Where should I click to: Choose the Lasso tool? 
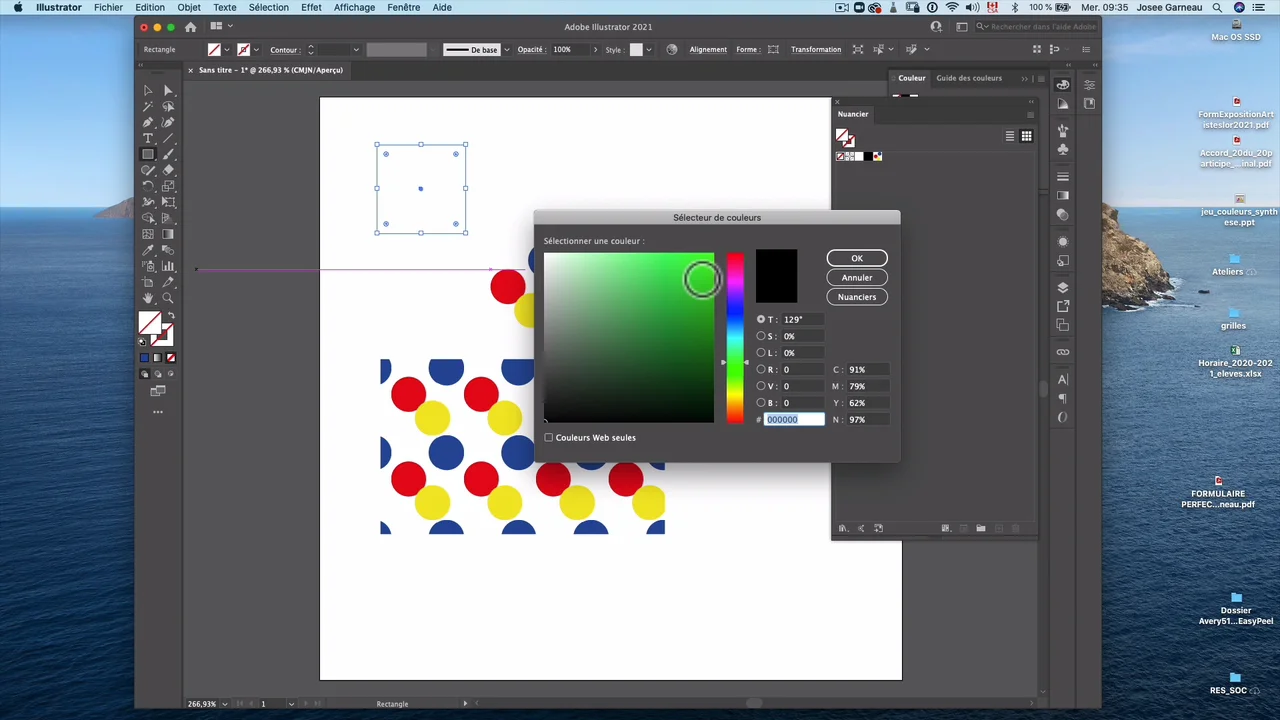click(168, 106)
